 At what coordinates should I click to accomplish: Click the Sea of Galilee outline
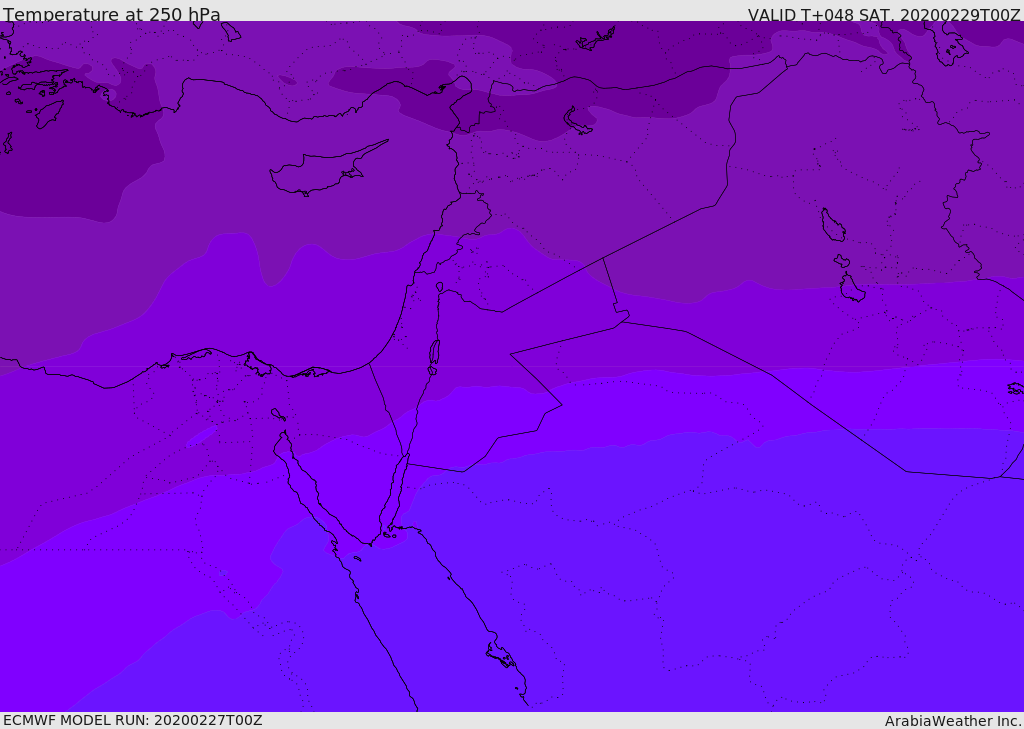pos(440,287)
